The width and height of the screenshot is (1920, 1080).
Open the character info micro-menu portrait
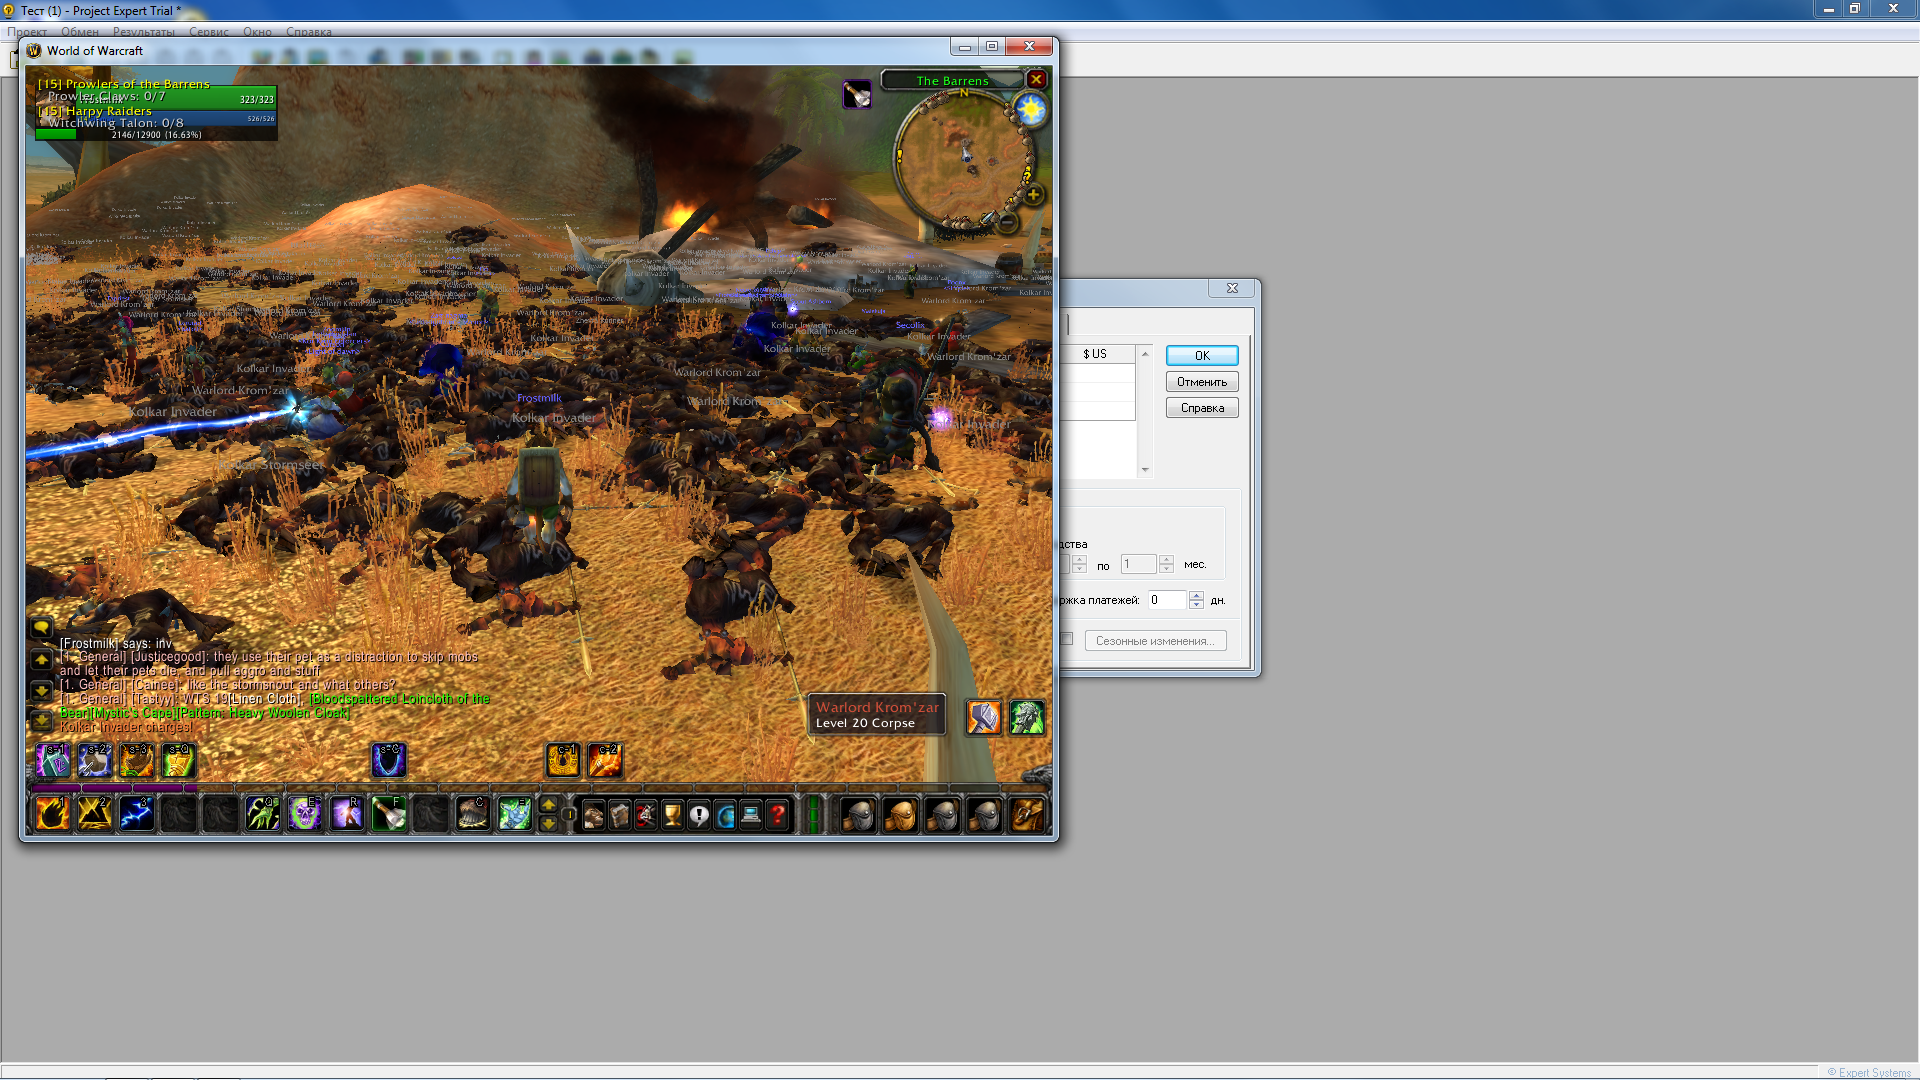[x=594, y=816]
